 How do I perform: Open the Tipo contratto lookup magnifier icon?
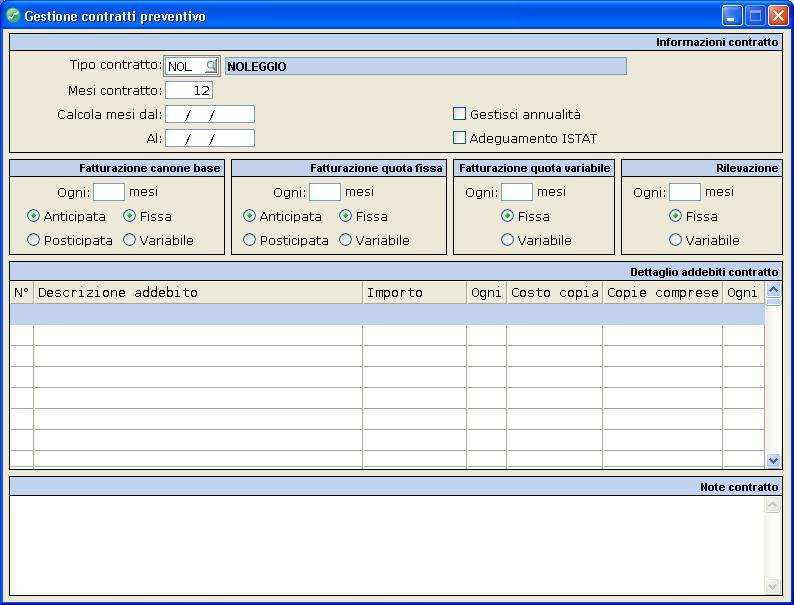pyautogui.click(x=211, y=66)
